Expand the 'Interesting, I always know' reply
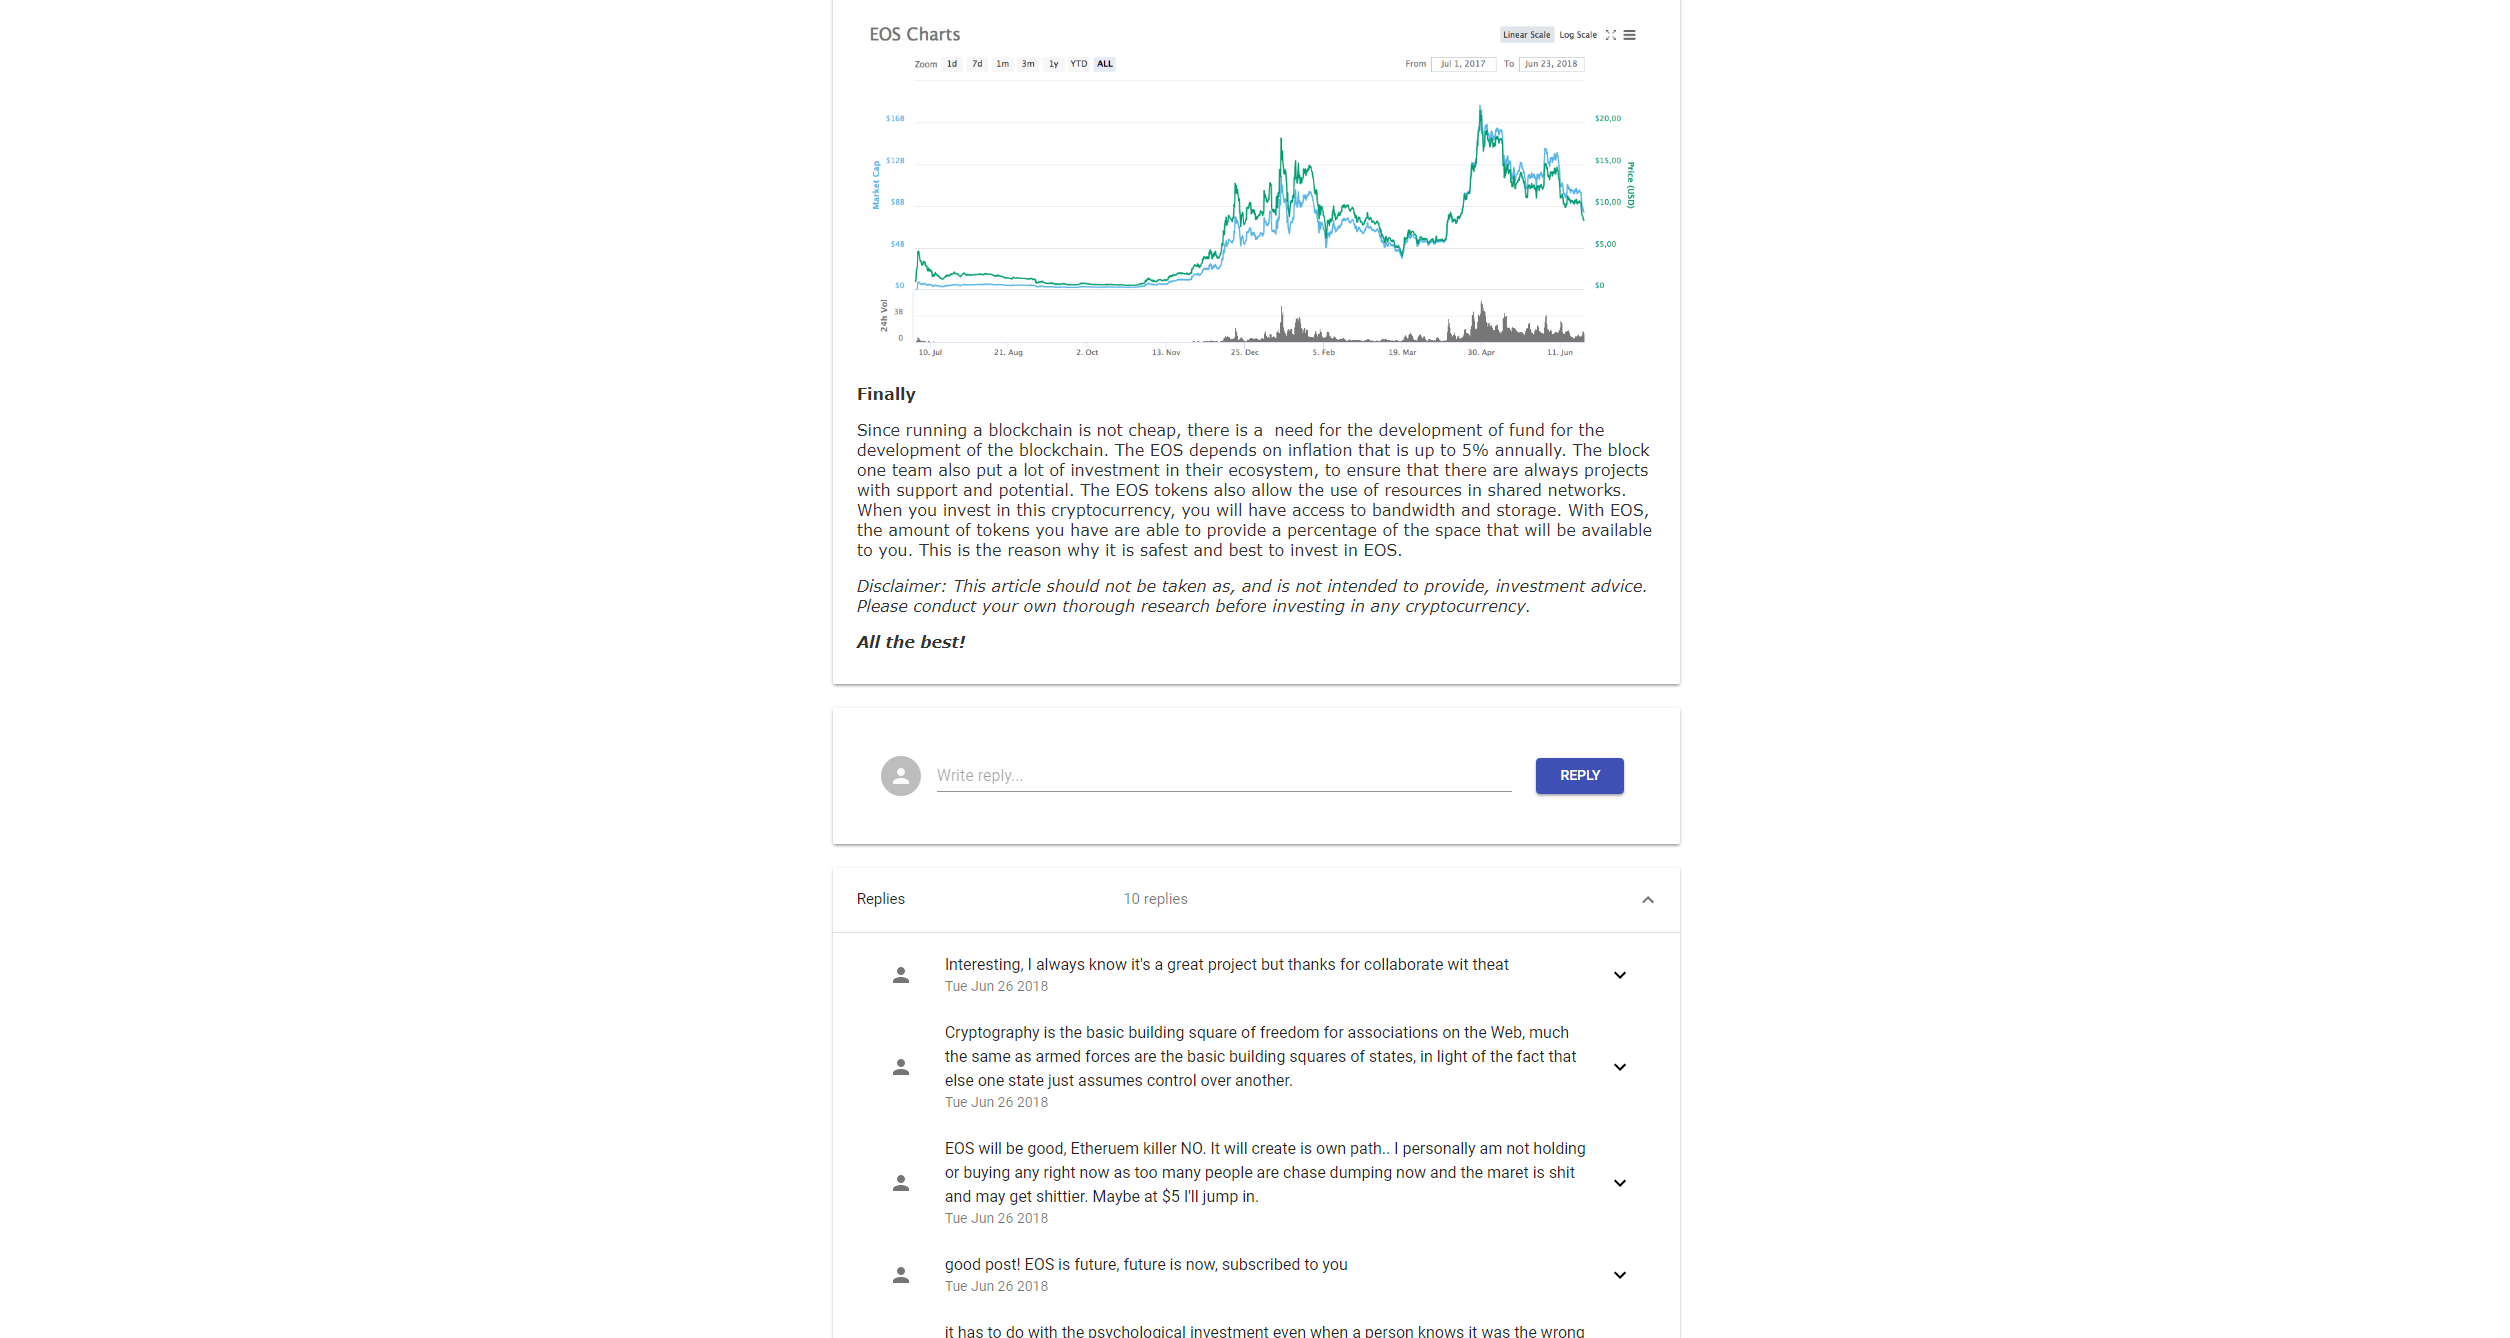 coord(1619,975)
